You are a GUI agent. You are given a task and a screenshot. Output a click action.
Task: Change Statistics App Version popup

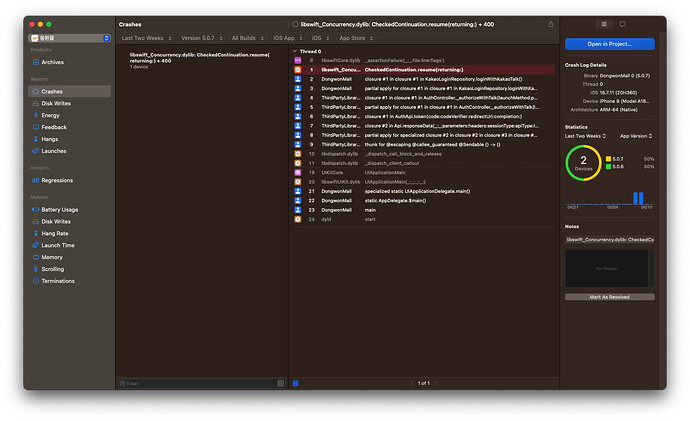(636, 136)
